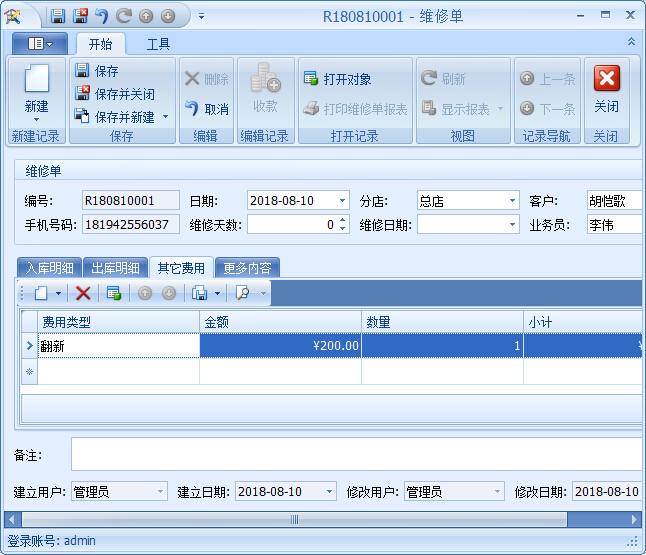The width and height of the screenshot is (646, 555).
Task: Click the undo arrow in the quick access toolbar
Action: click(x=101, y=16)
